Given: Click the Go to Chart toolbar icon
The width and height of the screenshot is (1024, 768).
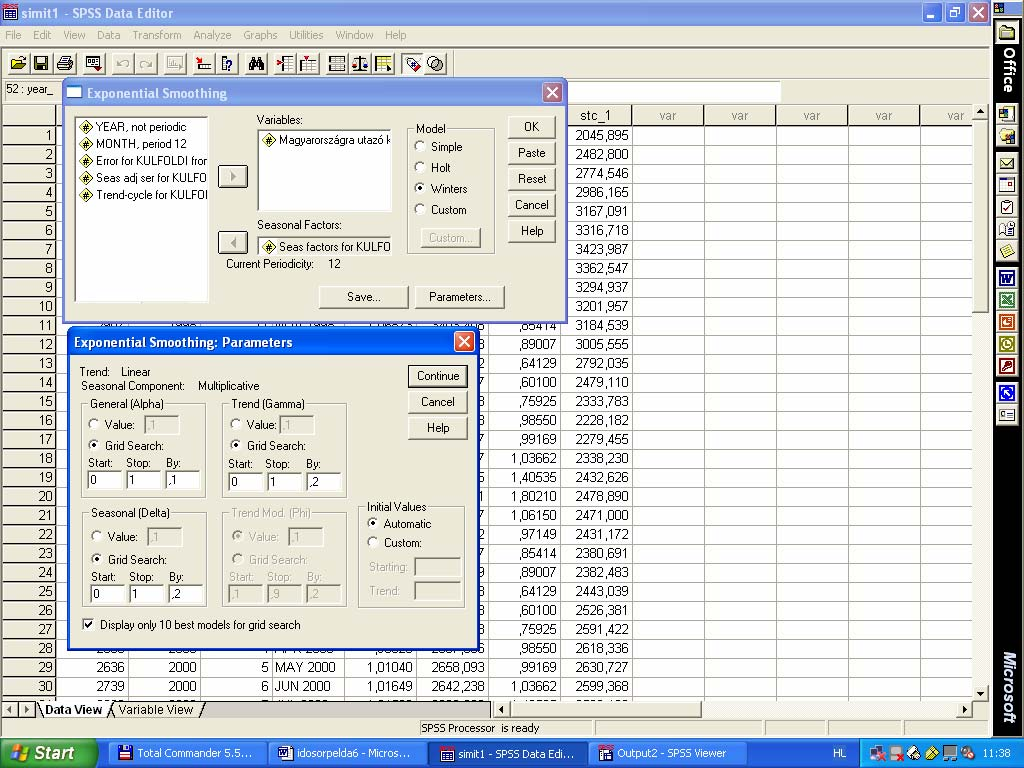Looking at the screenshot, I should coord(175,63).
